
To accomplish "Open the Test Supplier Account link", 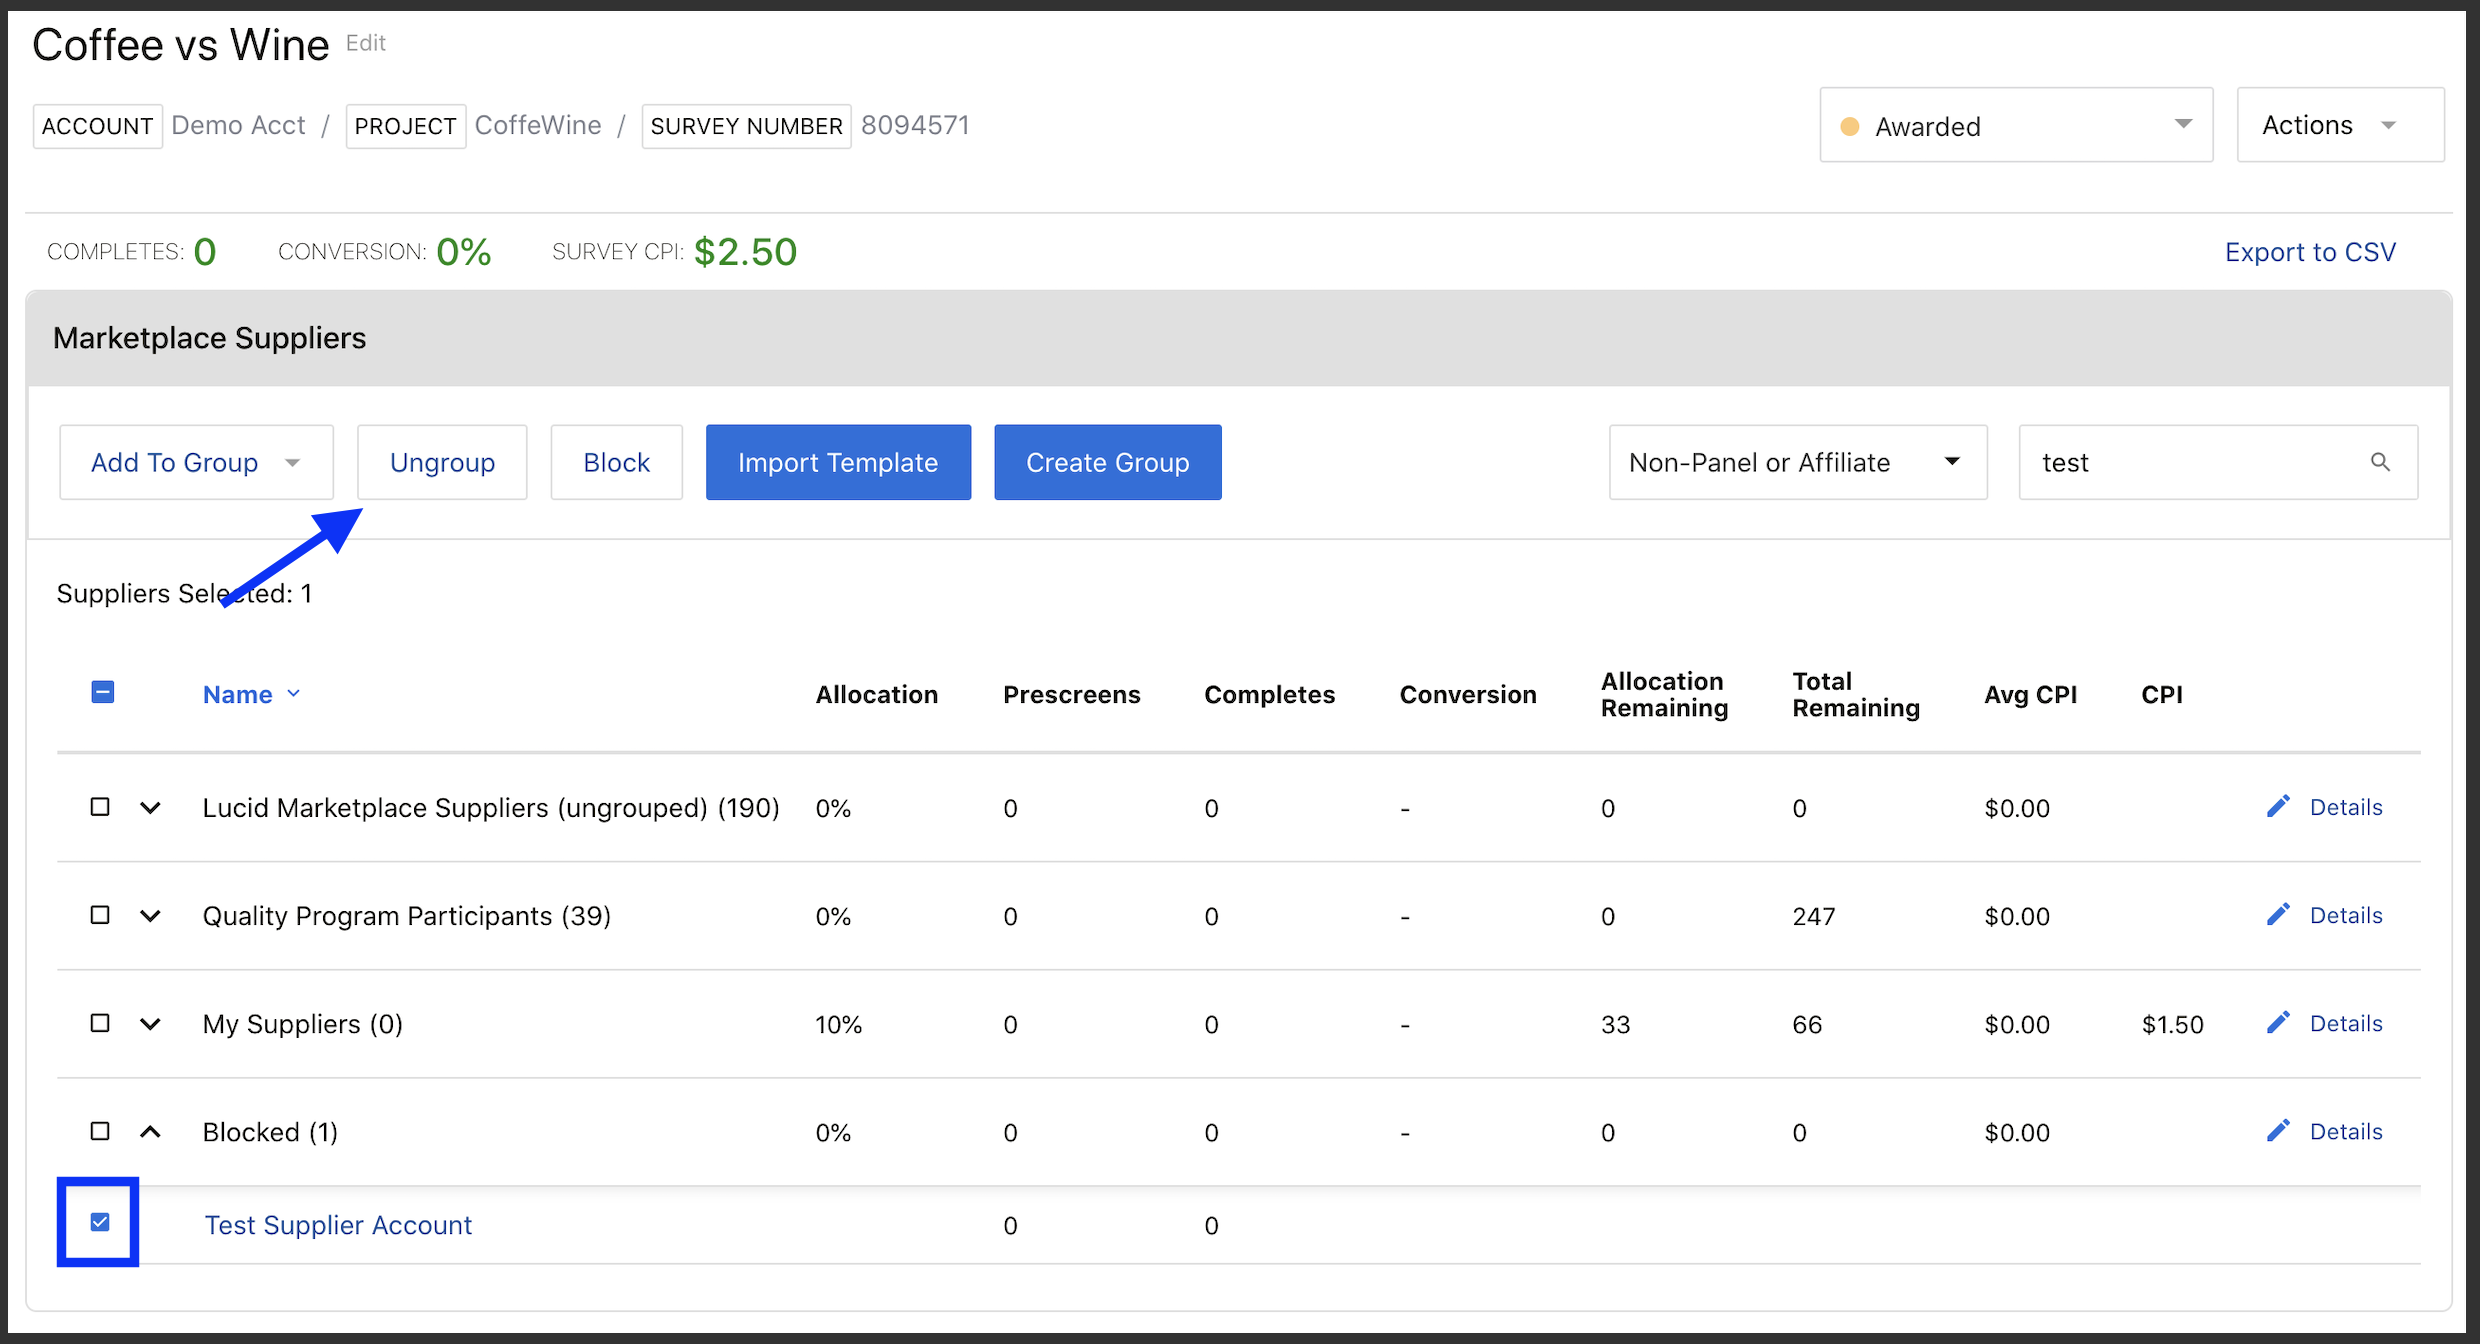I will click(x=338, y=1225).
